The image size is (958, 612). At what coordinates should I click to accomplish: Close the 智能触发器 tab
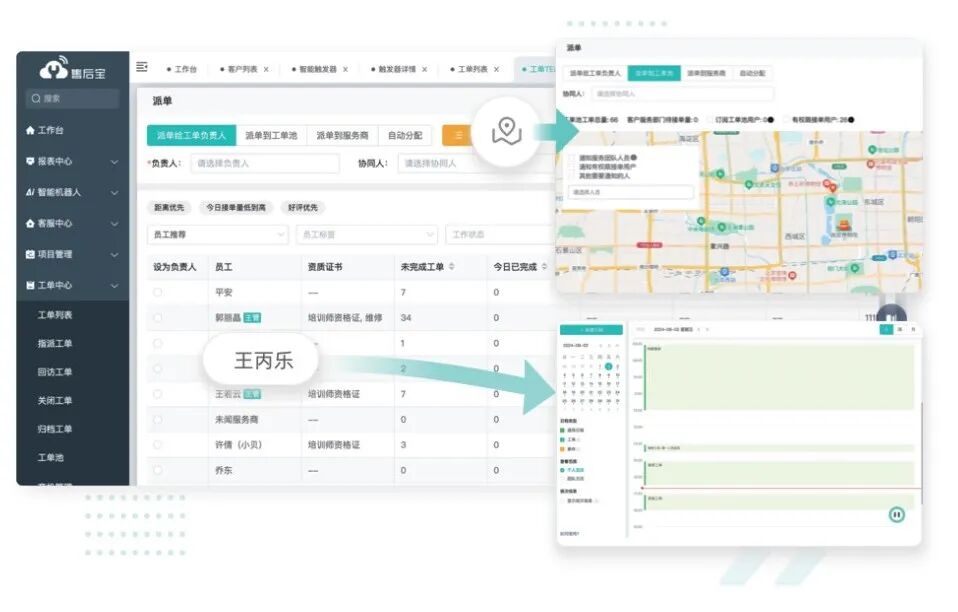(345, 70)
